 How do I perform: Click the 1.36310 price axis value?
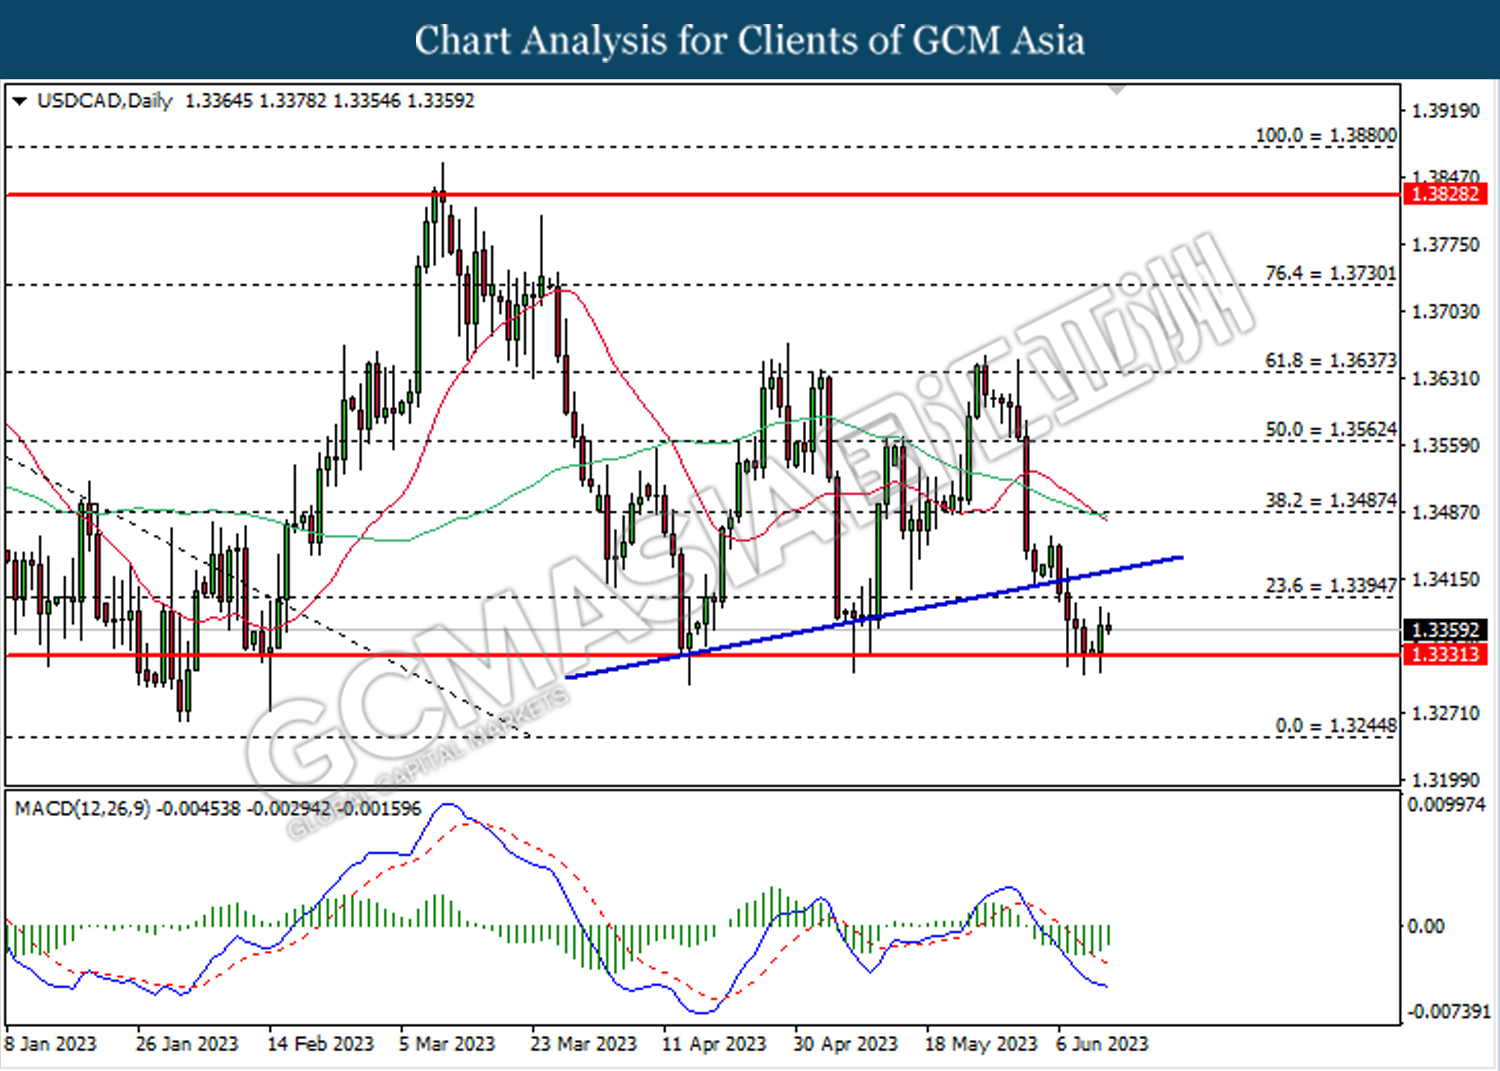tap(1445, 379)
